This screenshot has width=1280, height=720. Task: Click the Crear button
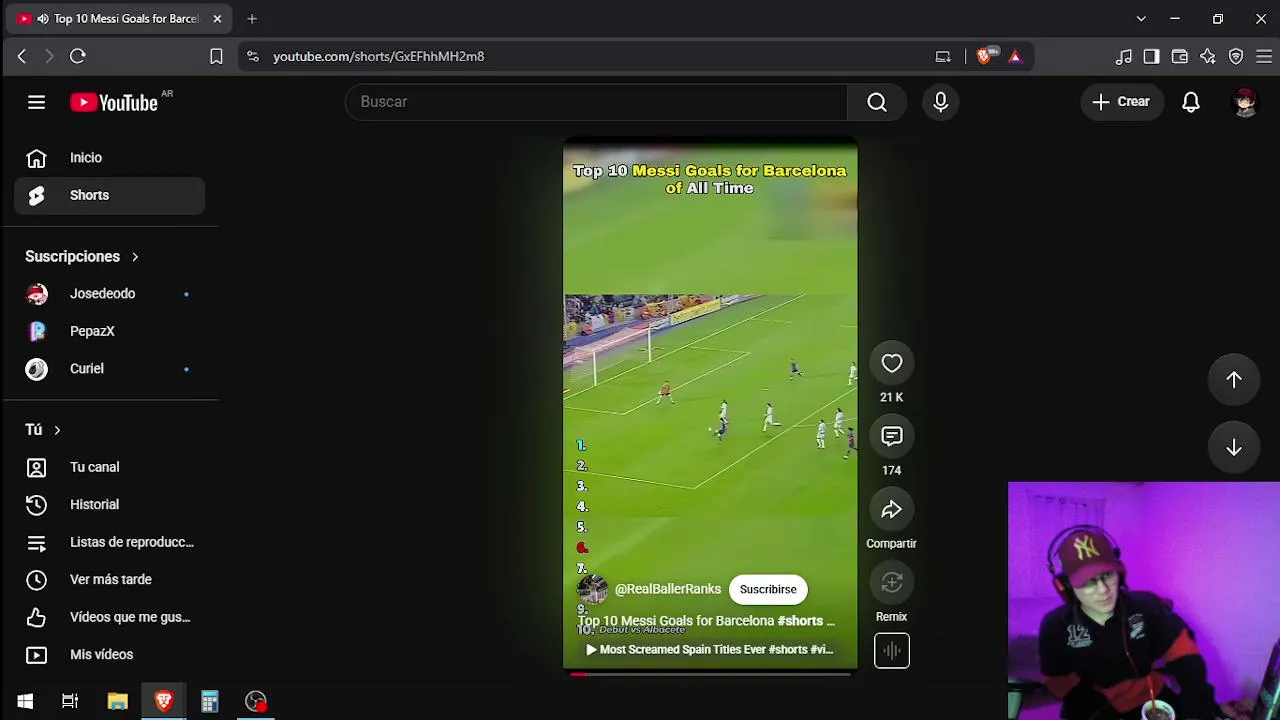tap(1122, 102)
